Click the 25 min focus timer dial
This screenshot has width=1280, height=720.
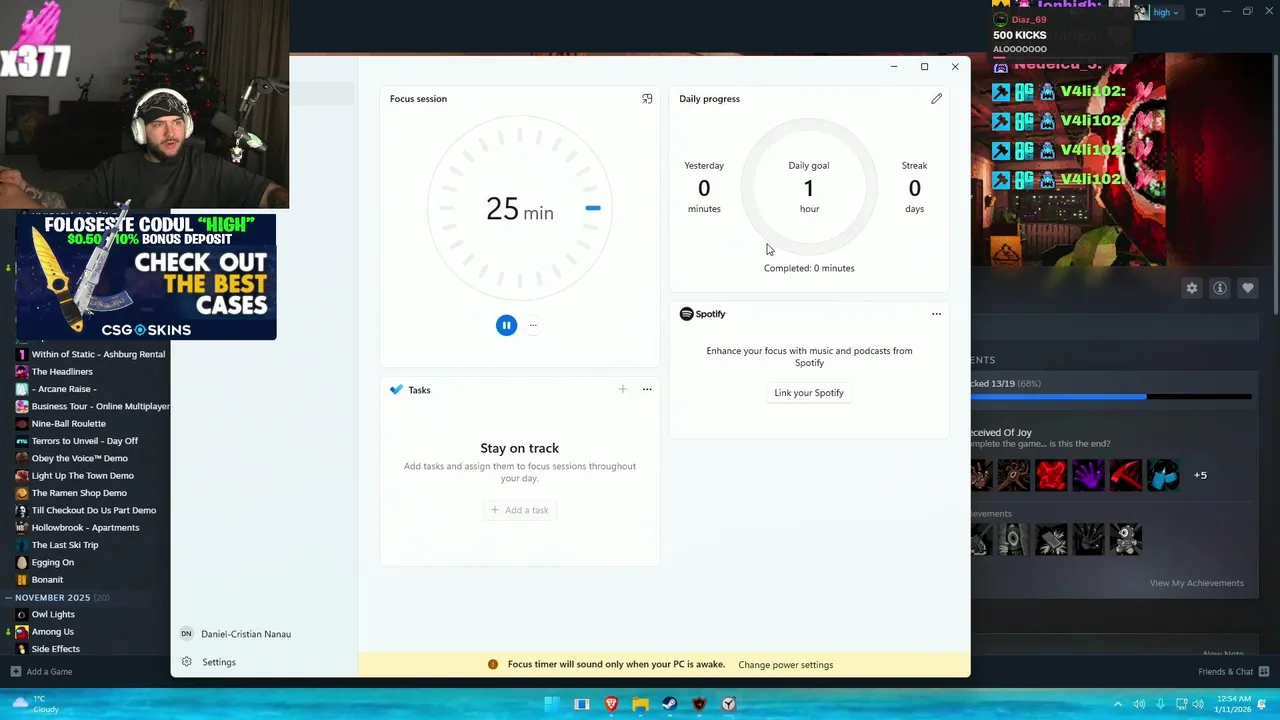point(519,209)
